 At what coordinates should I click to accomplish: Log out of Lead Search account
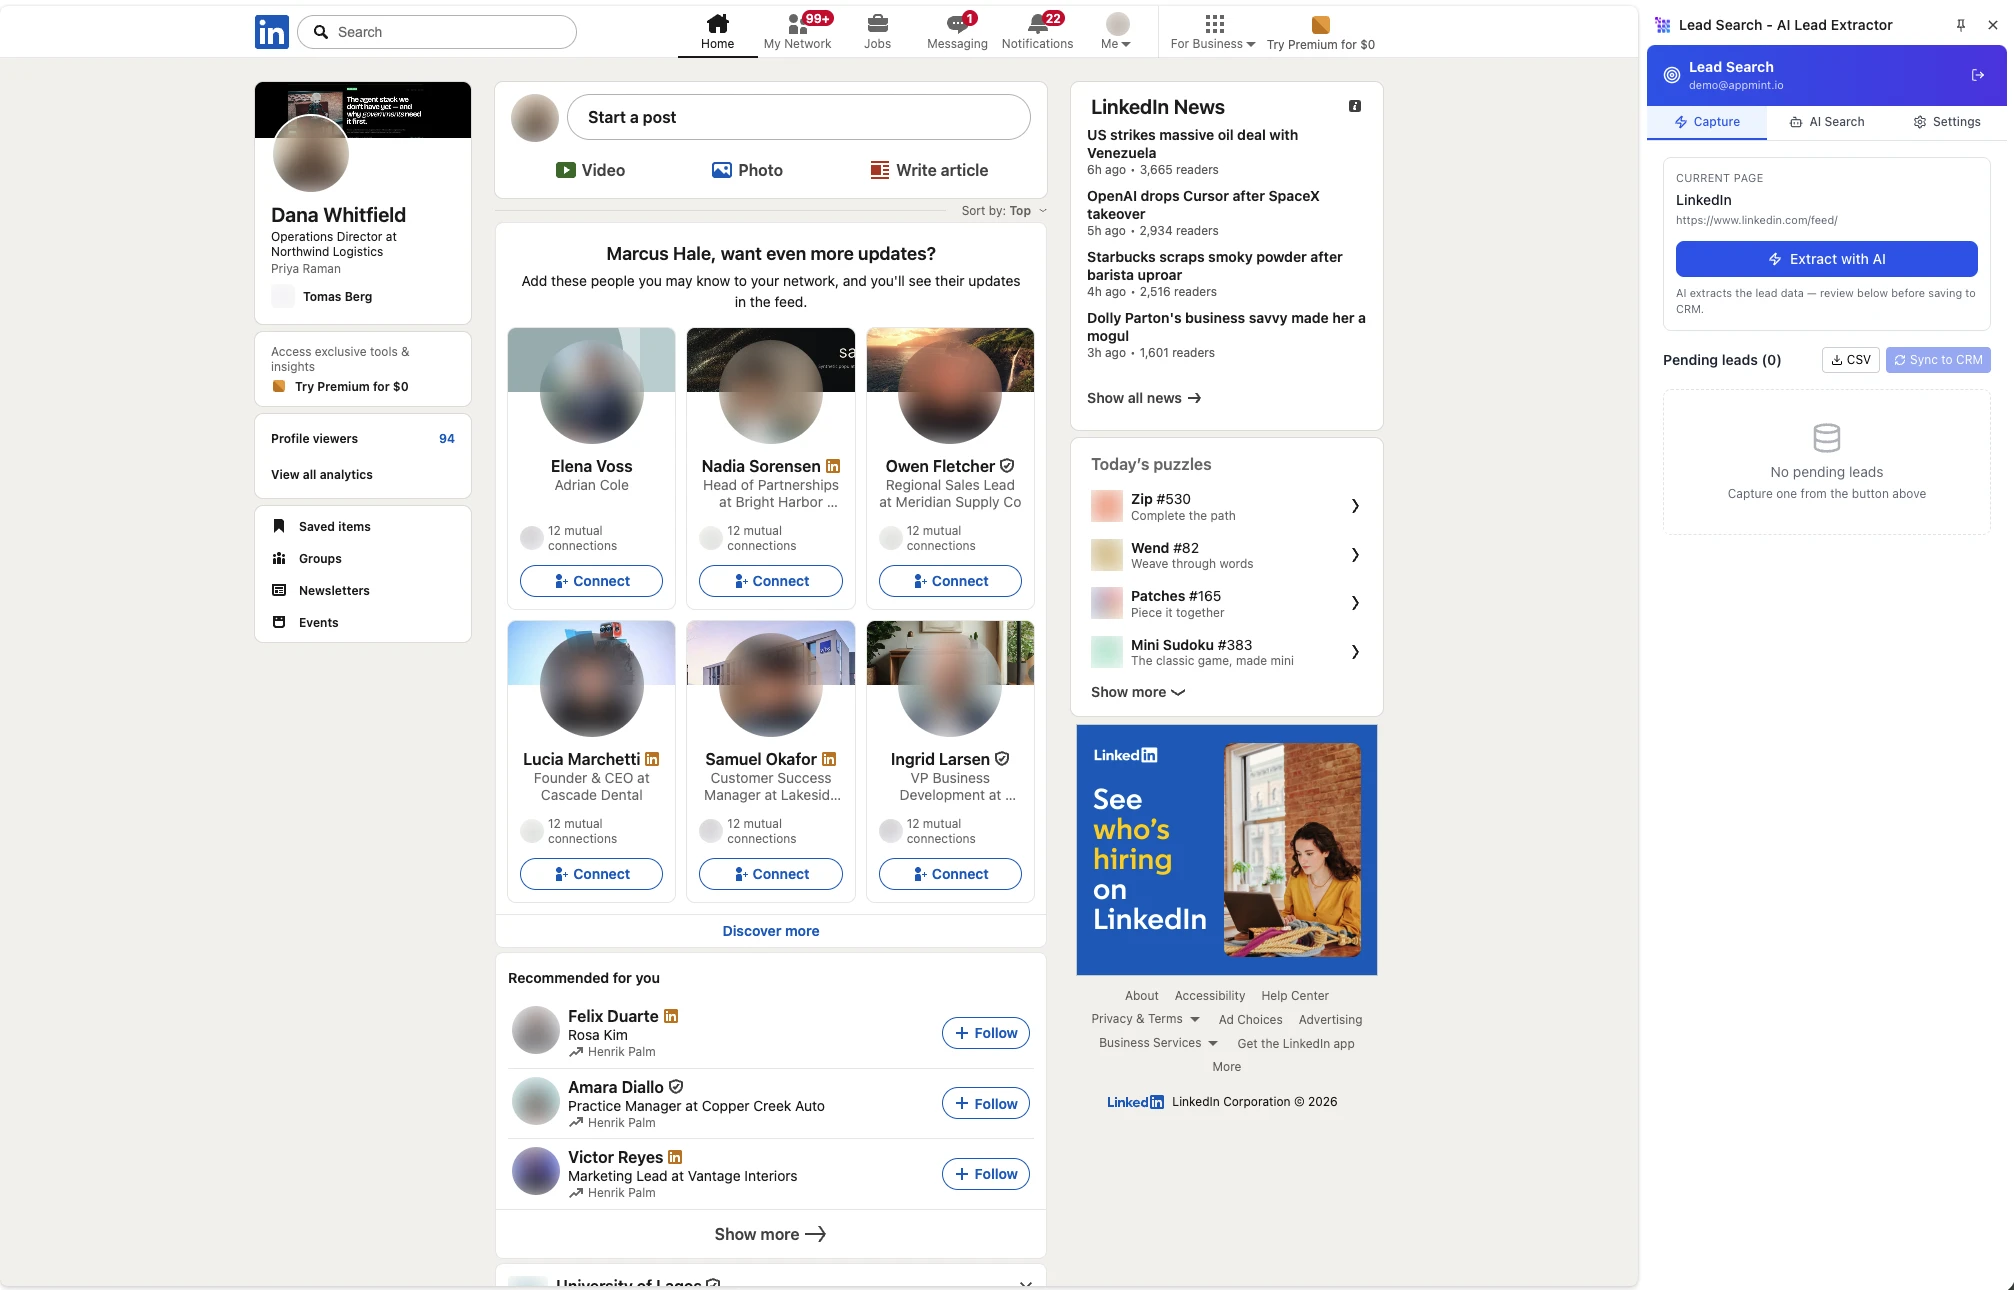pos(1977,75)
